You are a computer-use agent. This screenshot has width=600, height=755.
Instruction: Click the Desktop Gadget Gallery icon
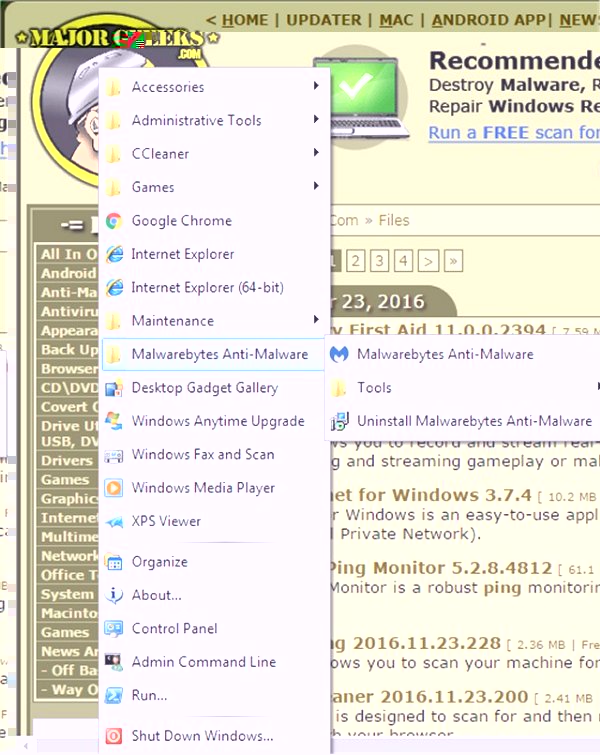click(x=114, y=388)
